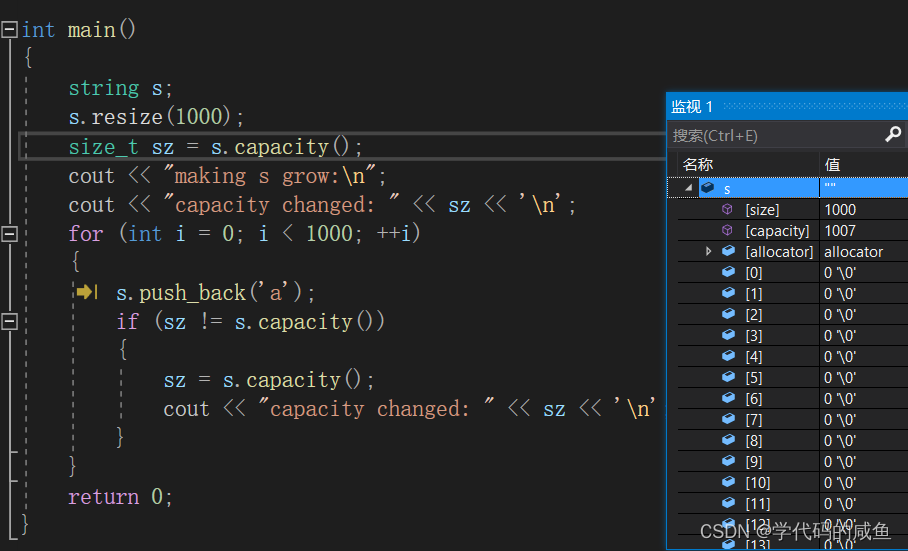The image size is (908, 551).
Task: Click the cube icon of element [4]
Action: pyautogui.click(x=728, y=356)
